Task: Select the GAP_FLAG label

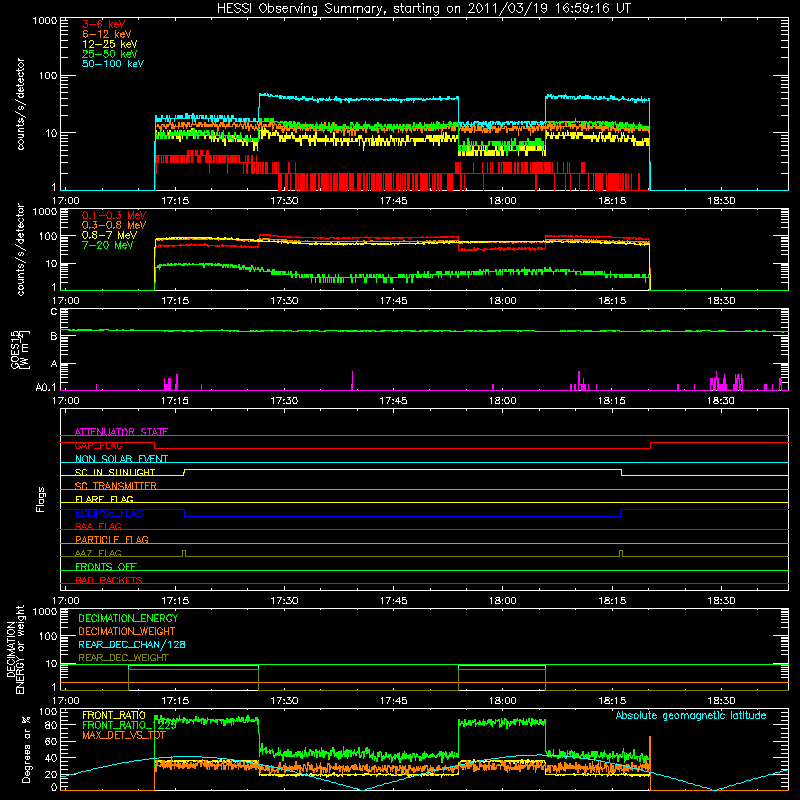Action: click(x=98, y=445)
